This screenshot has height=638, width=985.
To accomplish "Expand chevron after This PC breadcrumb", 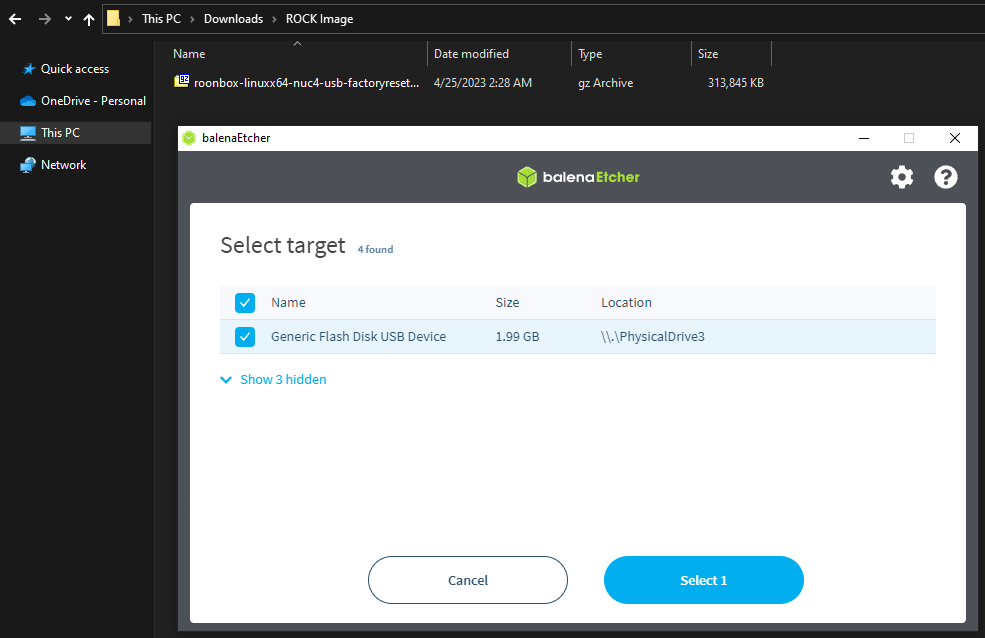I will click(x=192, y=19).
